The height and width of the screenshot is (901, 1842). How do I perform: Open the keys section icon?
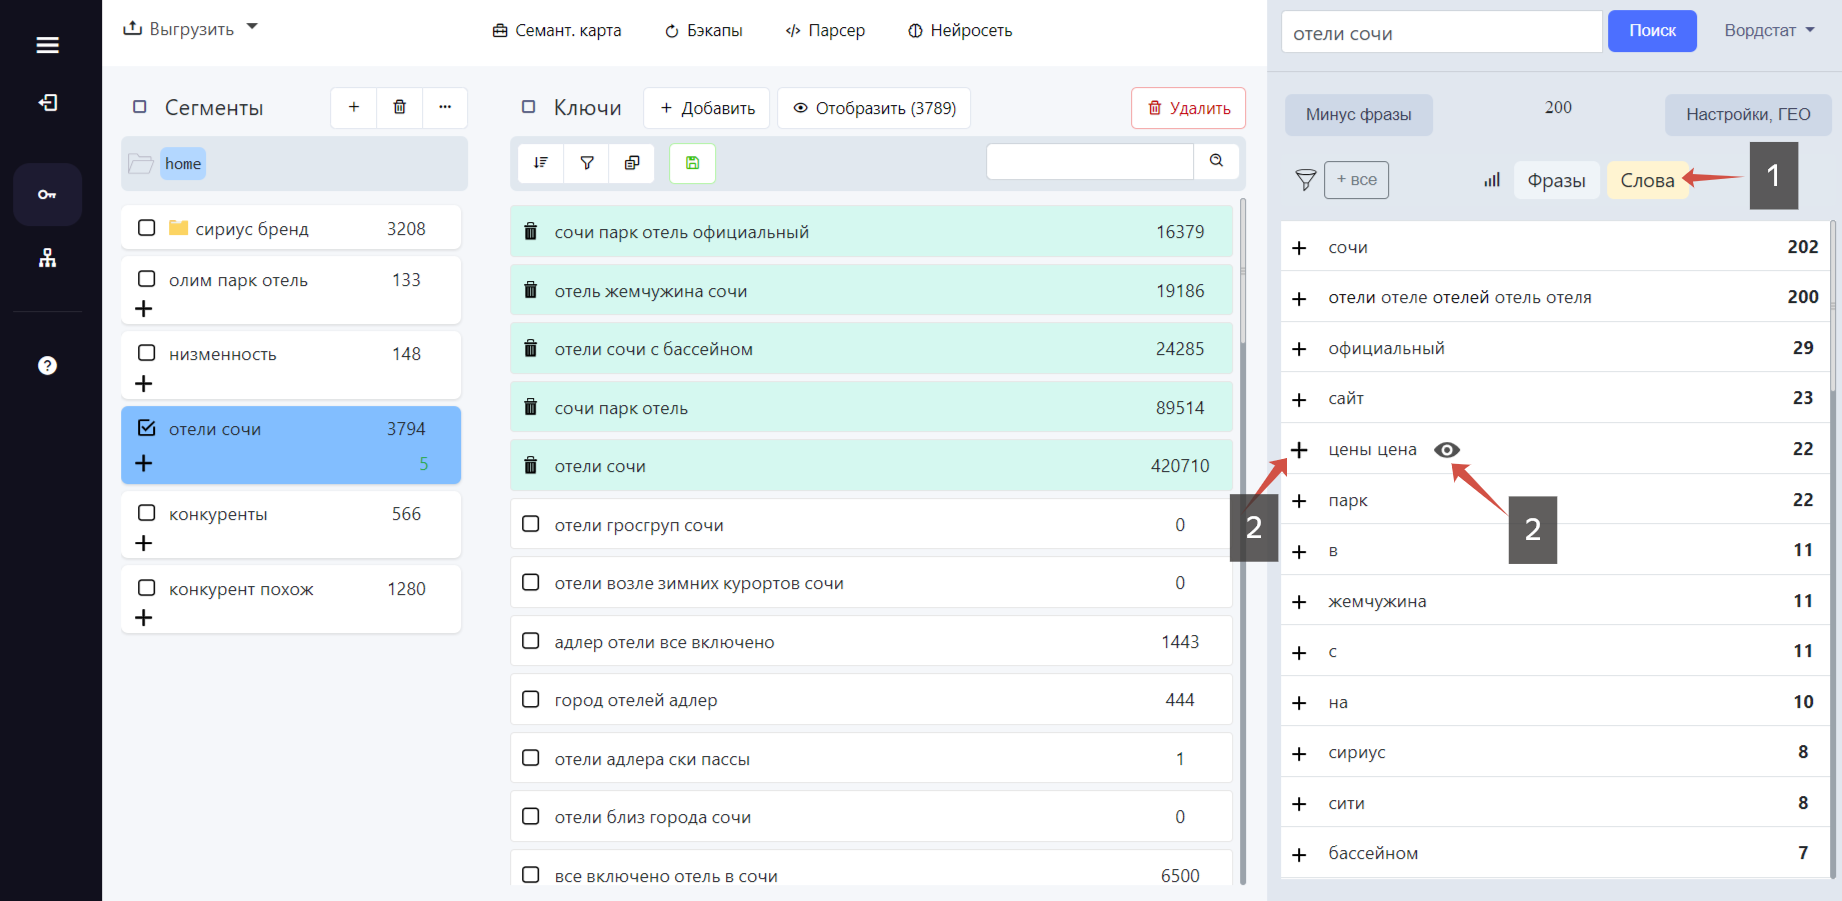coord(47,194)
